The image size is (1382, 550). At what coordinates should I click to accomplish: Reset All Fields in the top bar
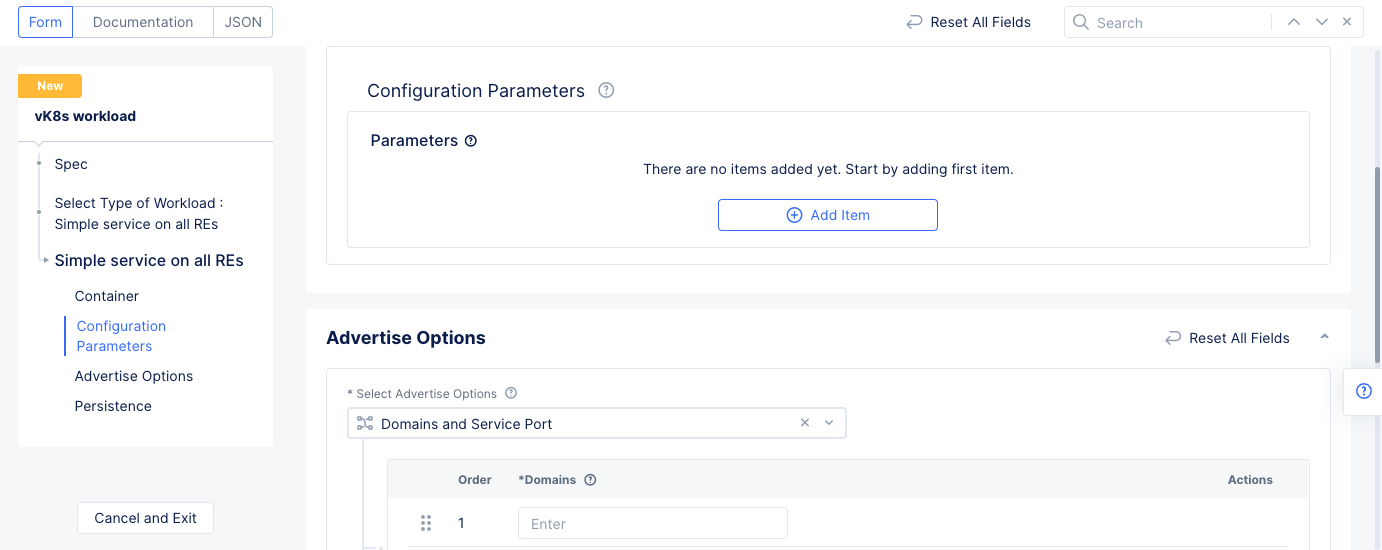tap(968, 22)
